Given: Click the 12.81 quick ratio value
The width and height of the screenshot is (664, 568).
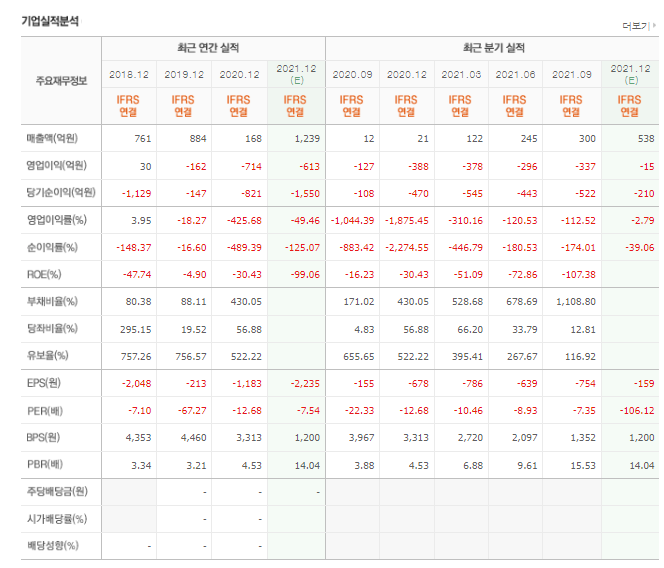Looking at the screenshot, I should 583,330.
